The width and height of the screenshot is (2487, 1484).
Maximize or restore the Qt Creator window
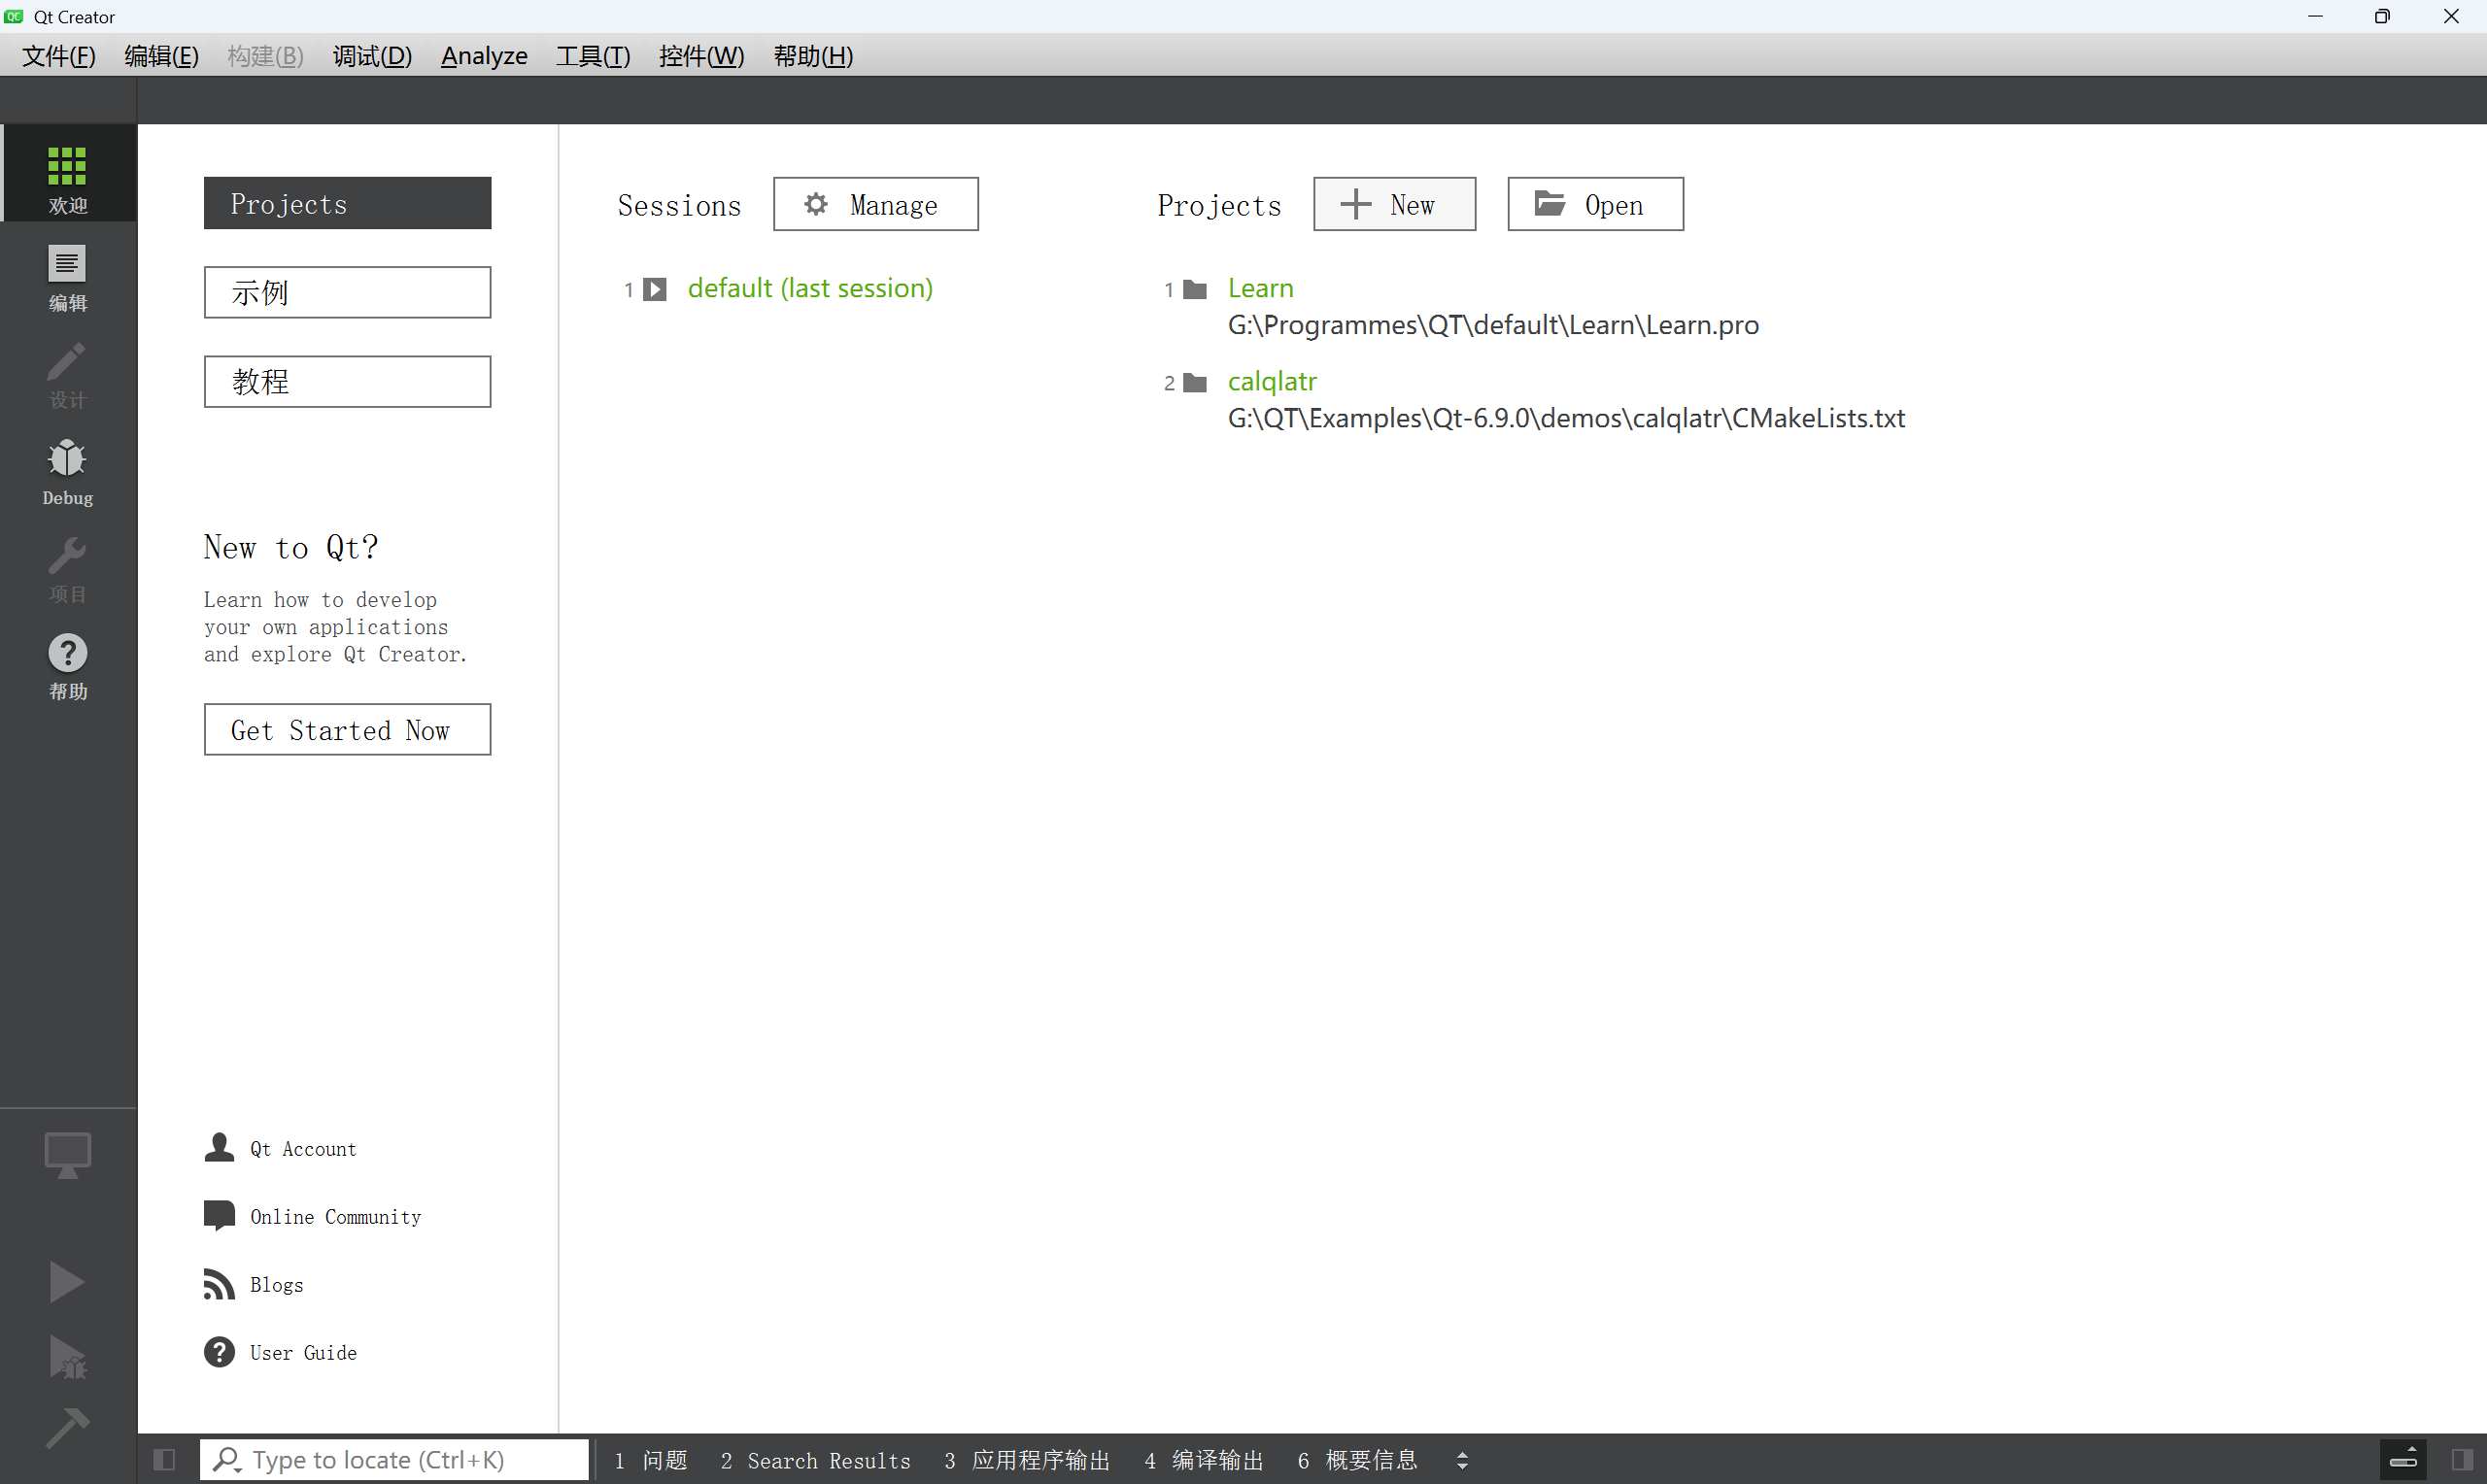(x=2383, y=17)
